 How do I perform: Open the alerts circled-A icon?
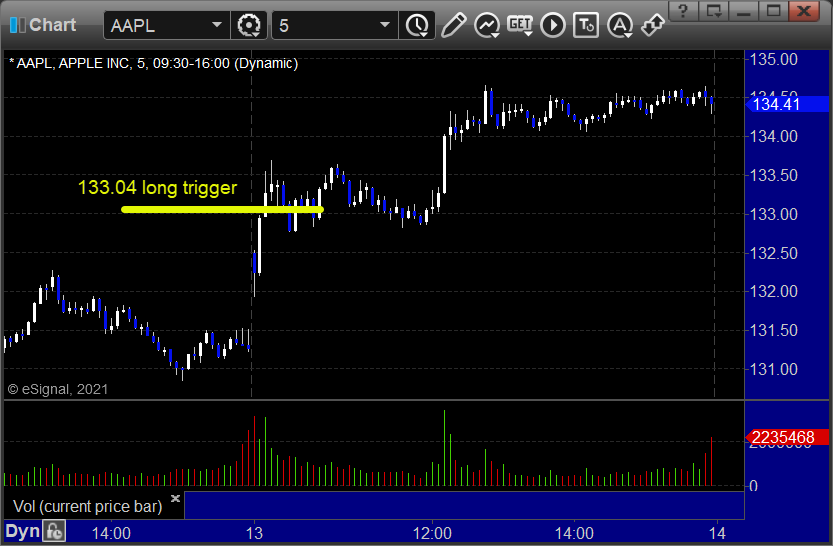point(619,25)
